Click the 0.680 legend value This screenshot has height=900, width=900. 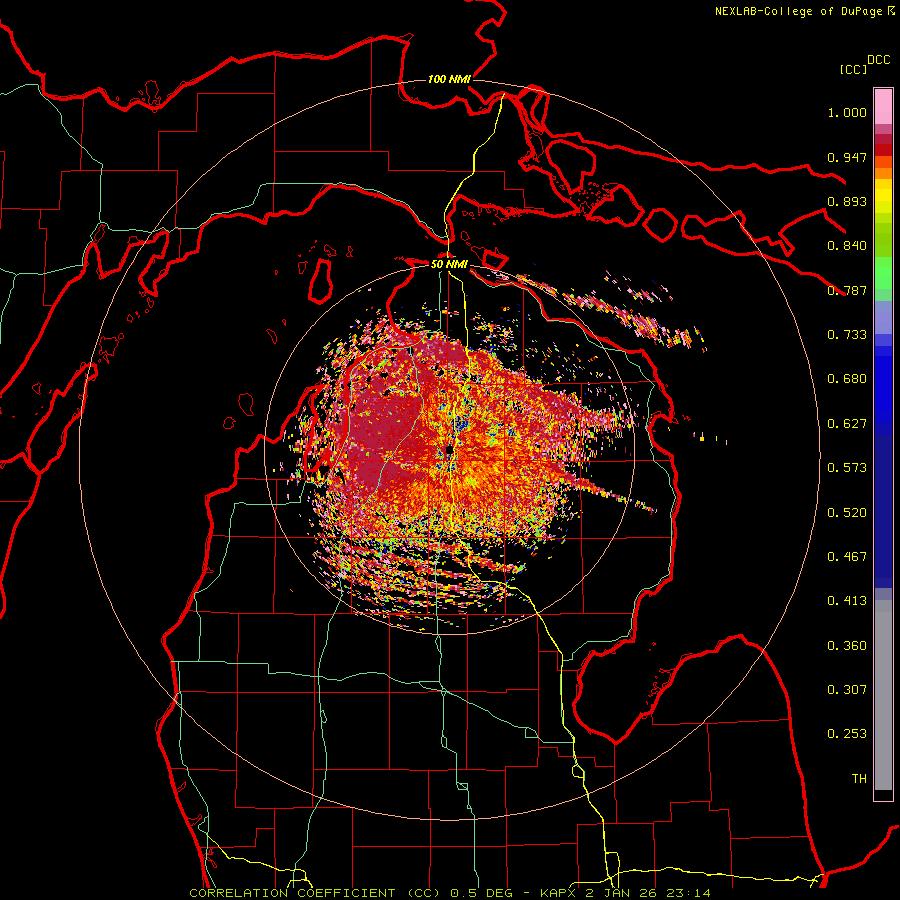tap(847, 379)
